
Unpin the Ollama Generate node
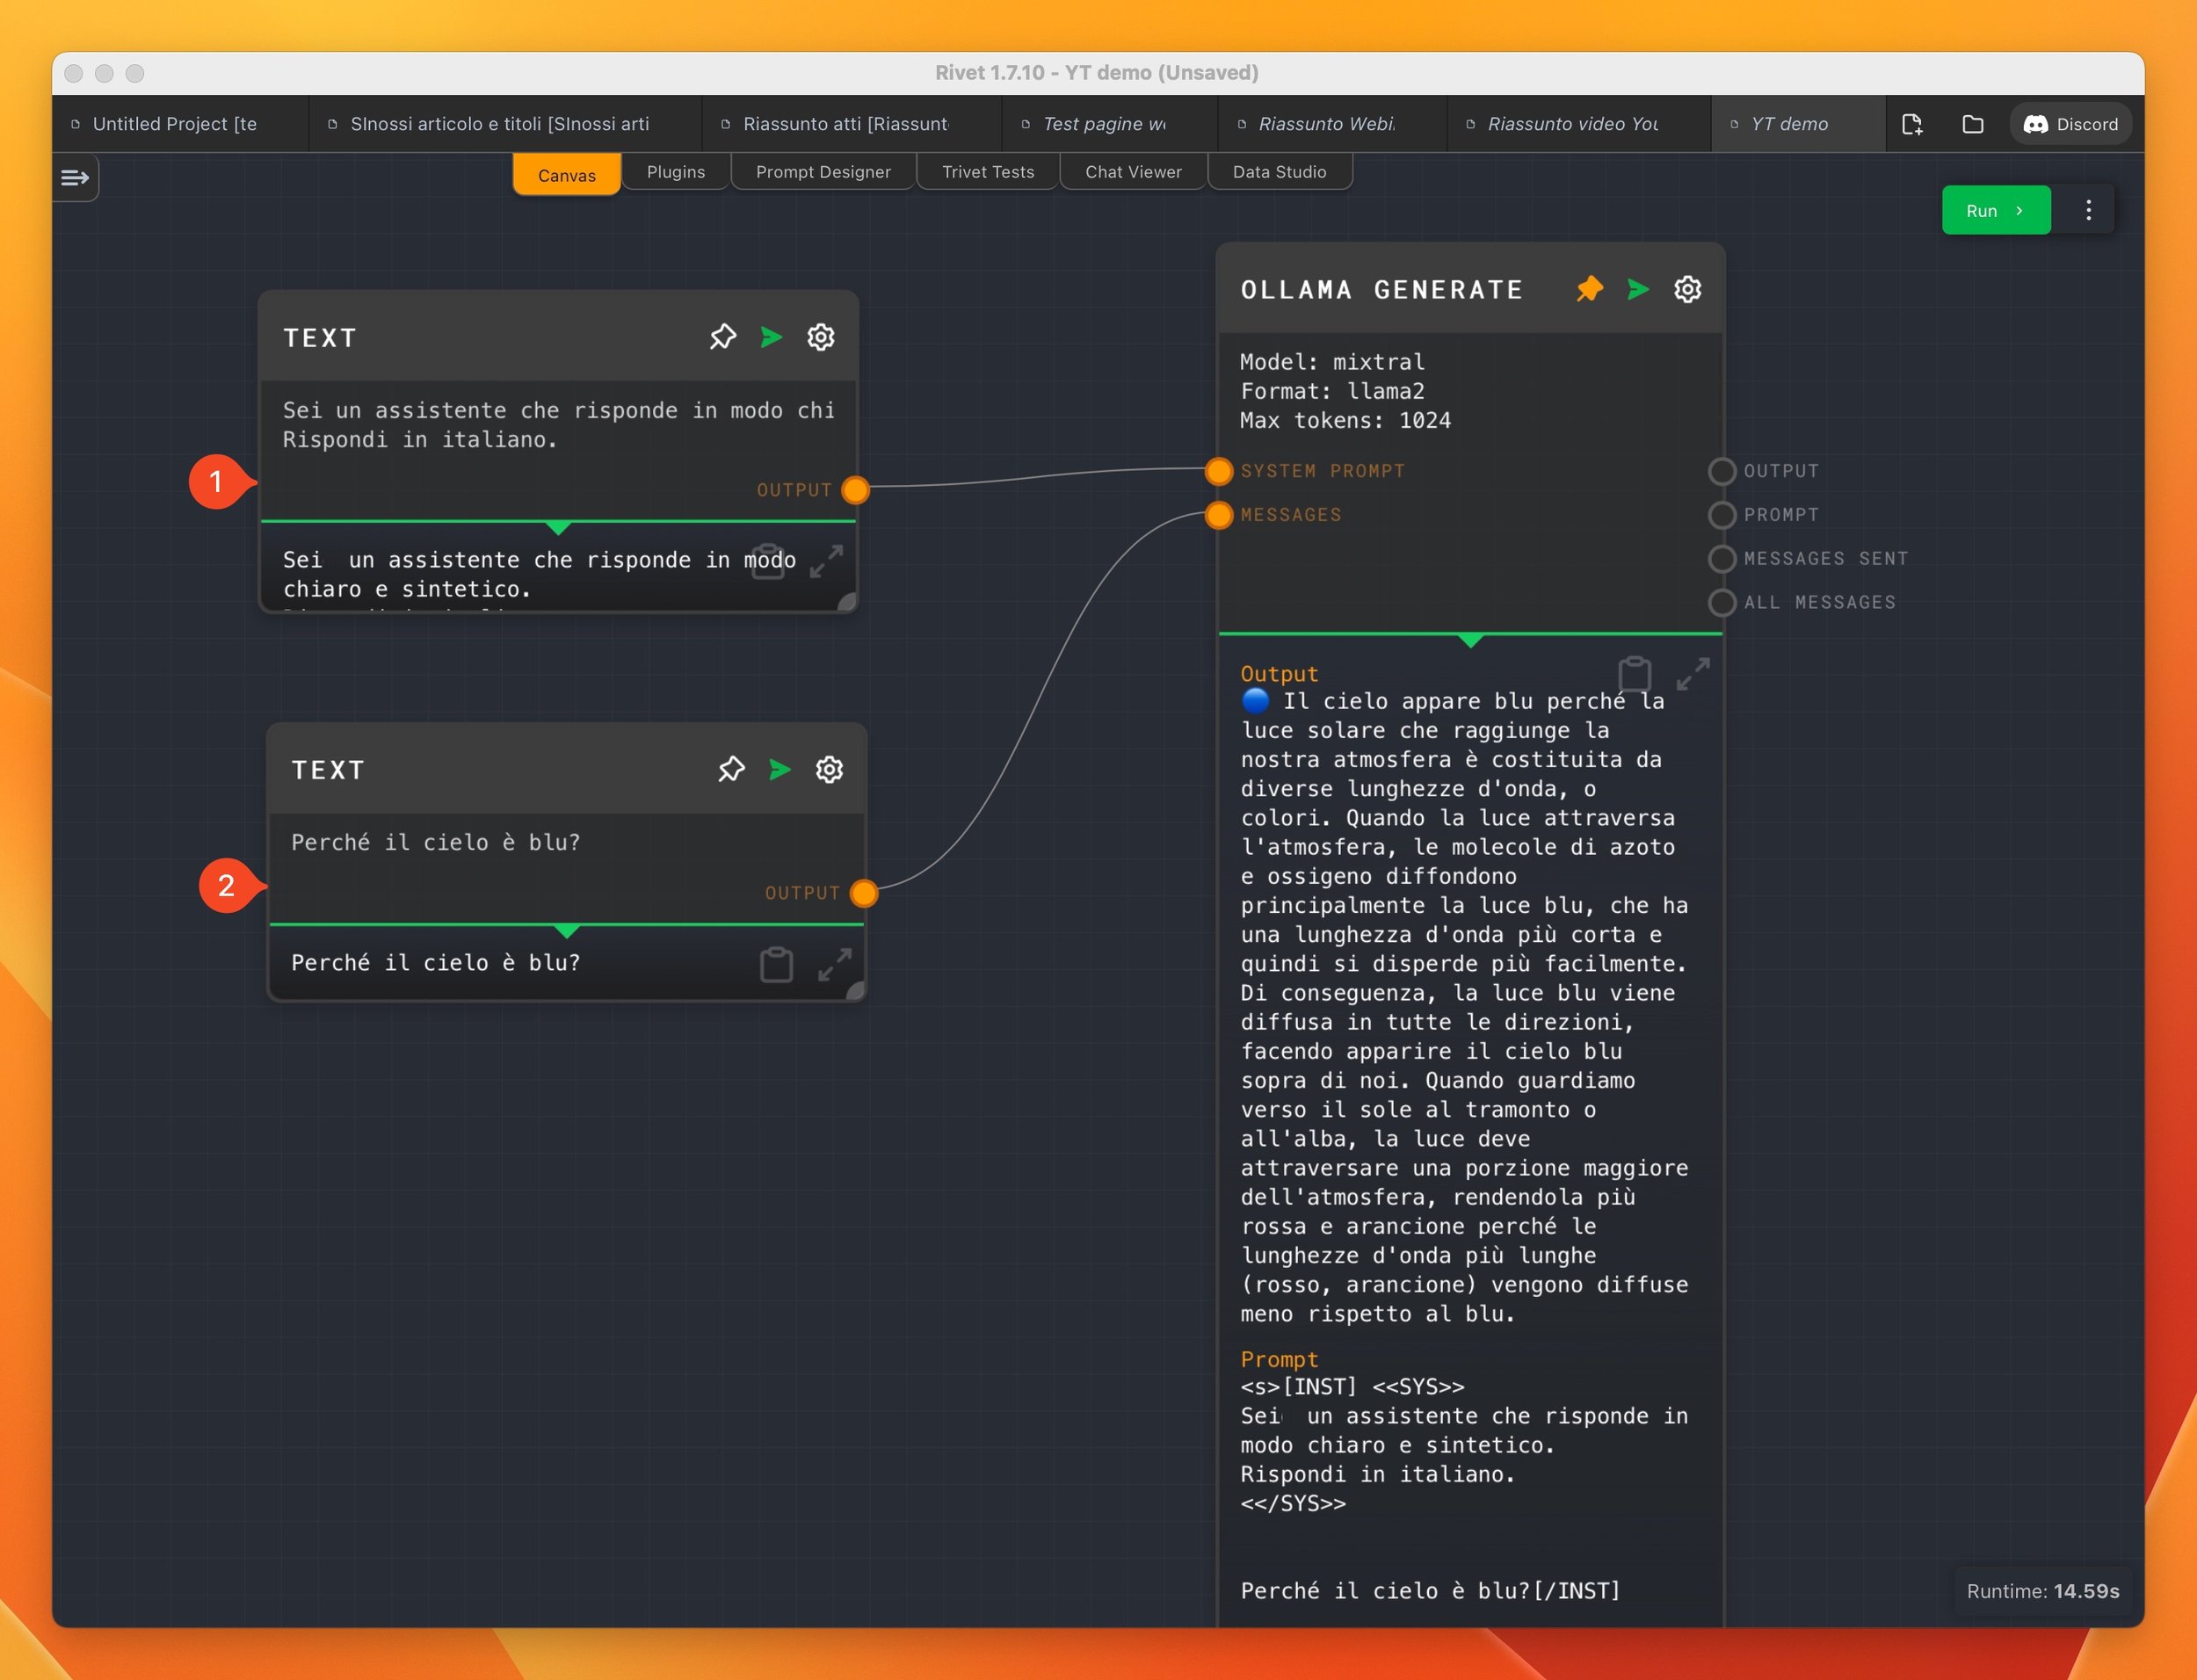(x=1589, y=289)
